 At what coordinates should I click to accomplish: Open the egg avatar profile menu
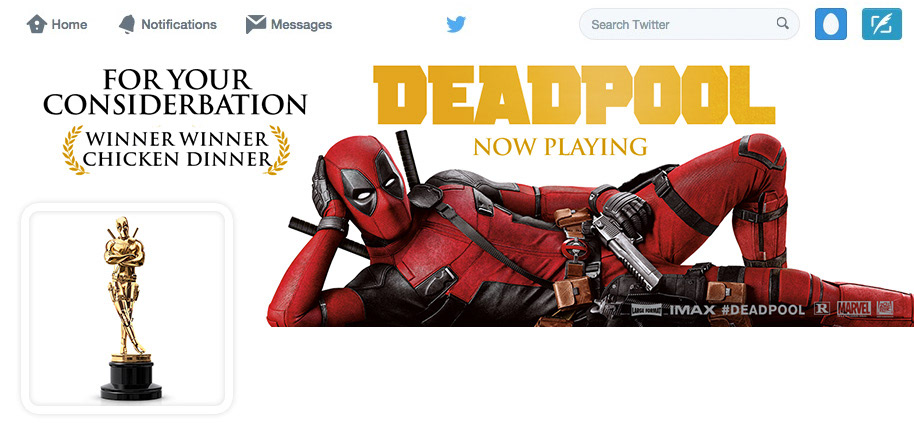(x=831, y=24)
